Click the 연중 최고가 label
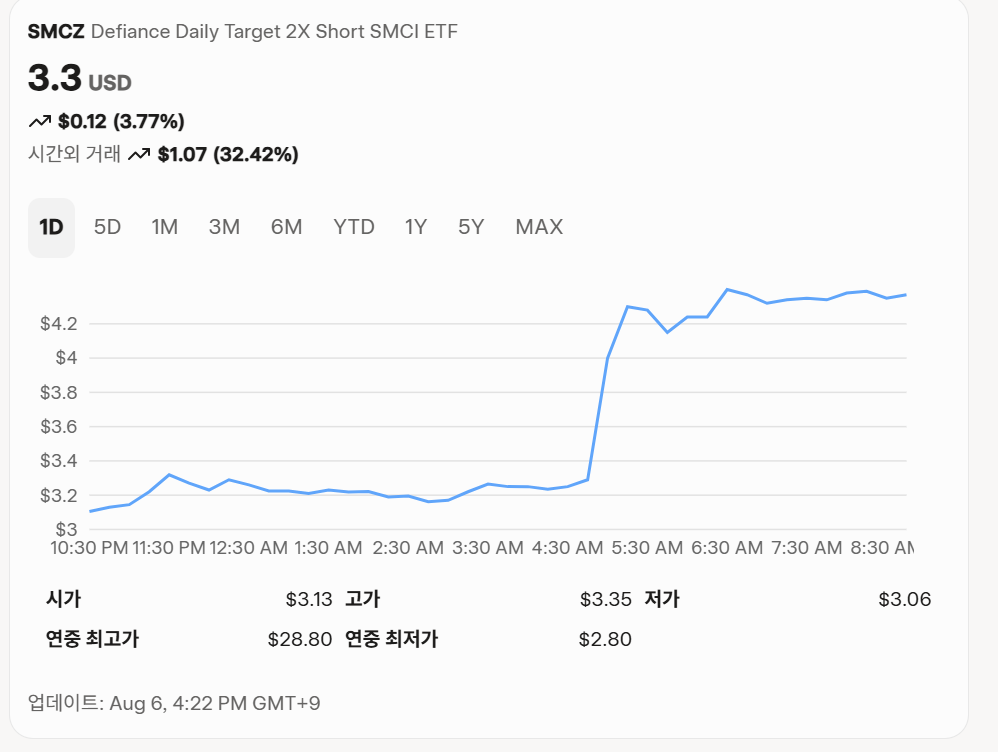 92,639
